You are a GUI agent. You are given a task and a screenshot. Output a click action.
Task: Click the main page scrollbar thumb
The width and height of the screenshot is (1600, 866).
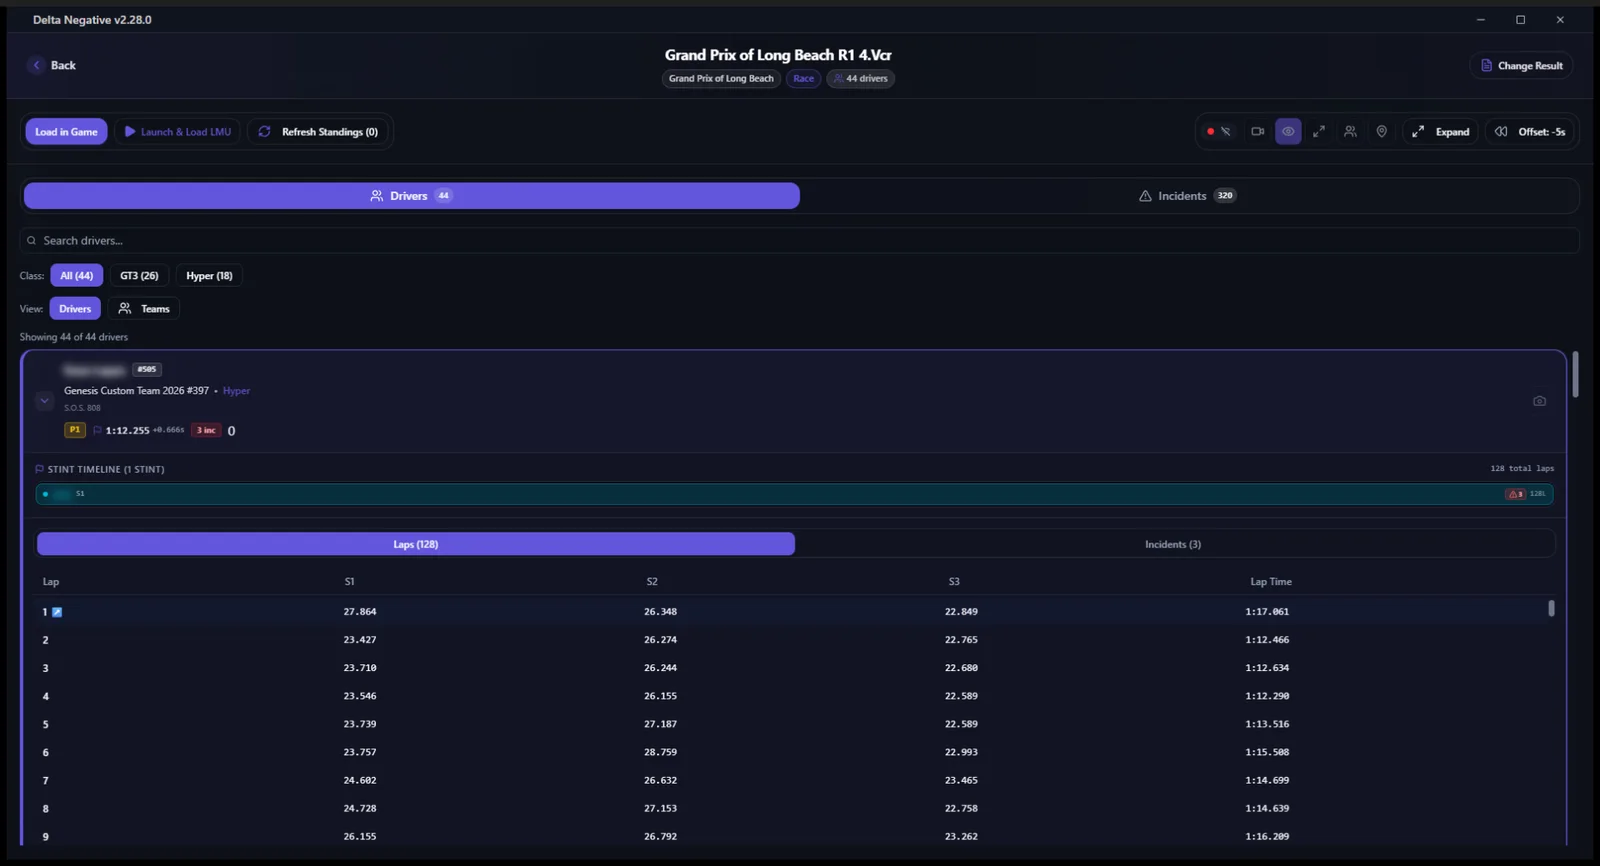[1575, 374]
